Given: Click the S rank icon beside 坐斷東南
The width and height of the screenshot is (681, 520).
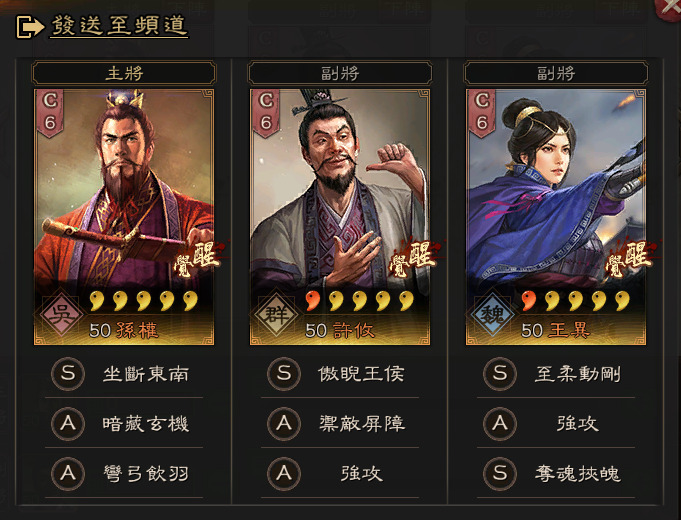Looking at the screenshot, I should 68,374.
